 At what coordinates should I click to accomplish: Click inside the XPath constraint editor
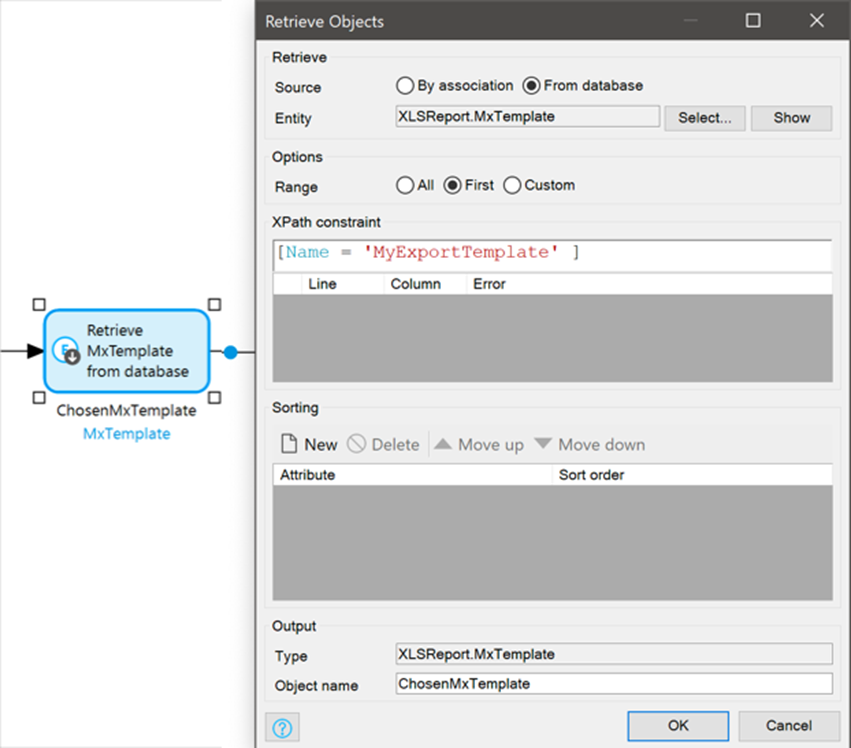pos(550,252)
